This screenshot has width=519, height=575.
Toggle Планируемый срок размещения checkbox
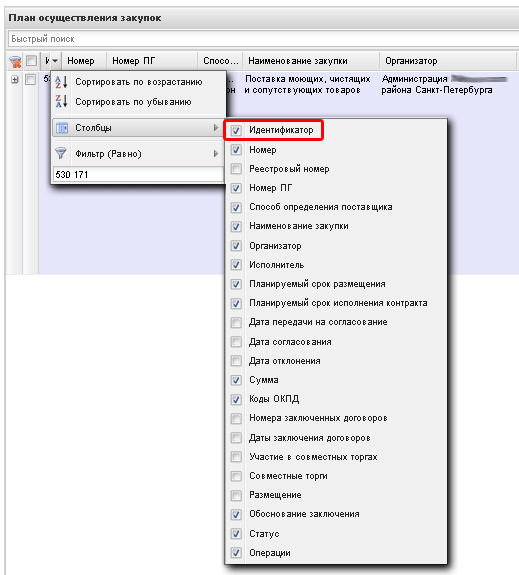236,284
